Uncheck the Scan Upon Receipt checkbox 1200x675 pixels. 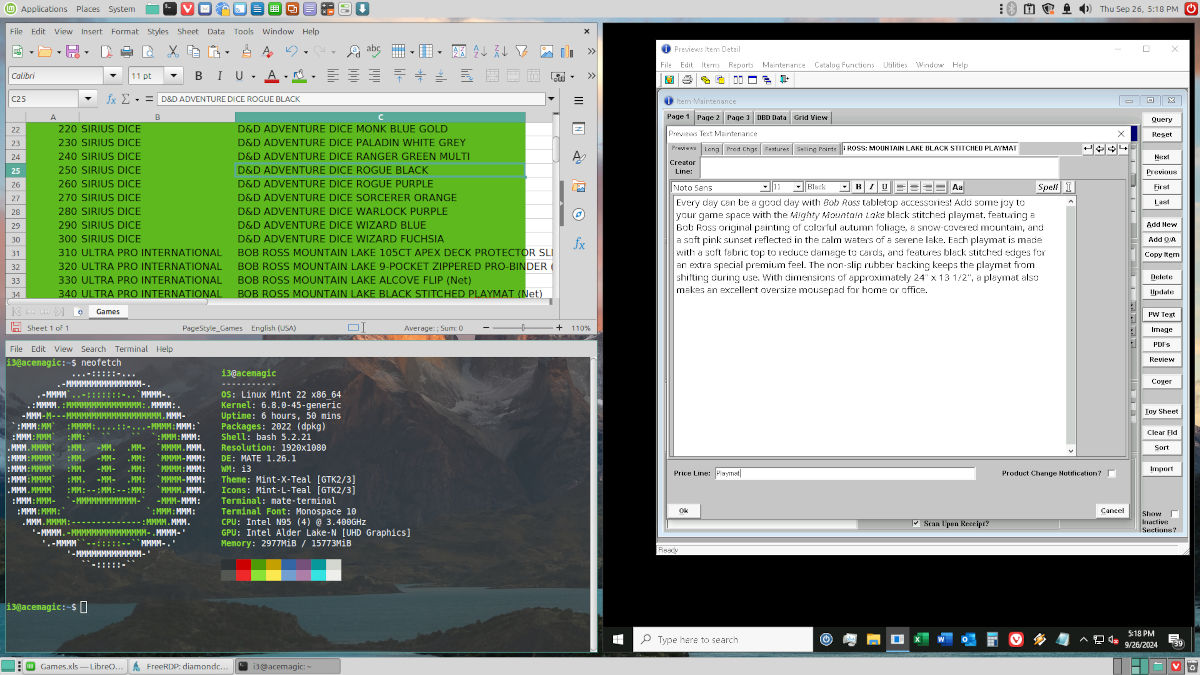916,523
